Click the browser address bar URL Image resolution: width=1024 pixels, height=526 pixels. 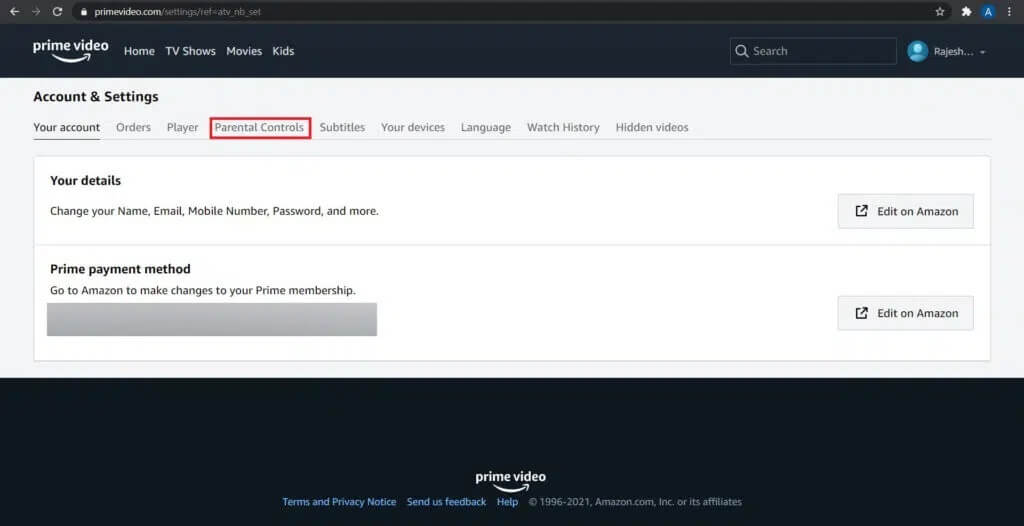(178, 12)
